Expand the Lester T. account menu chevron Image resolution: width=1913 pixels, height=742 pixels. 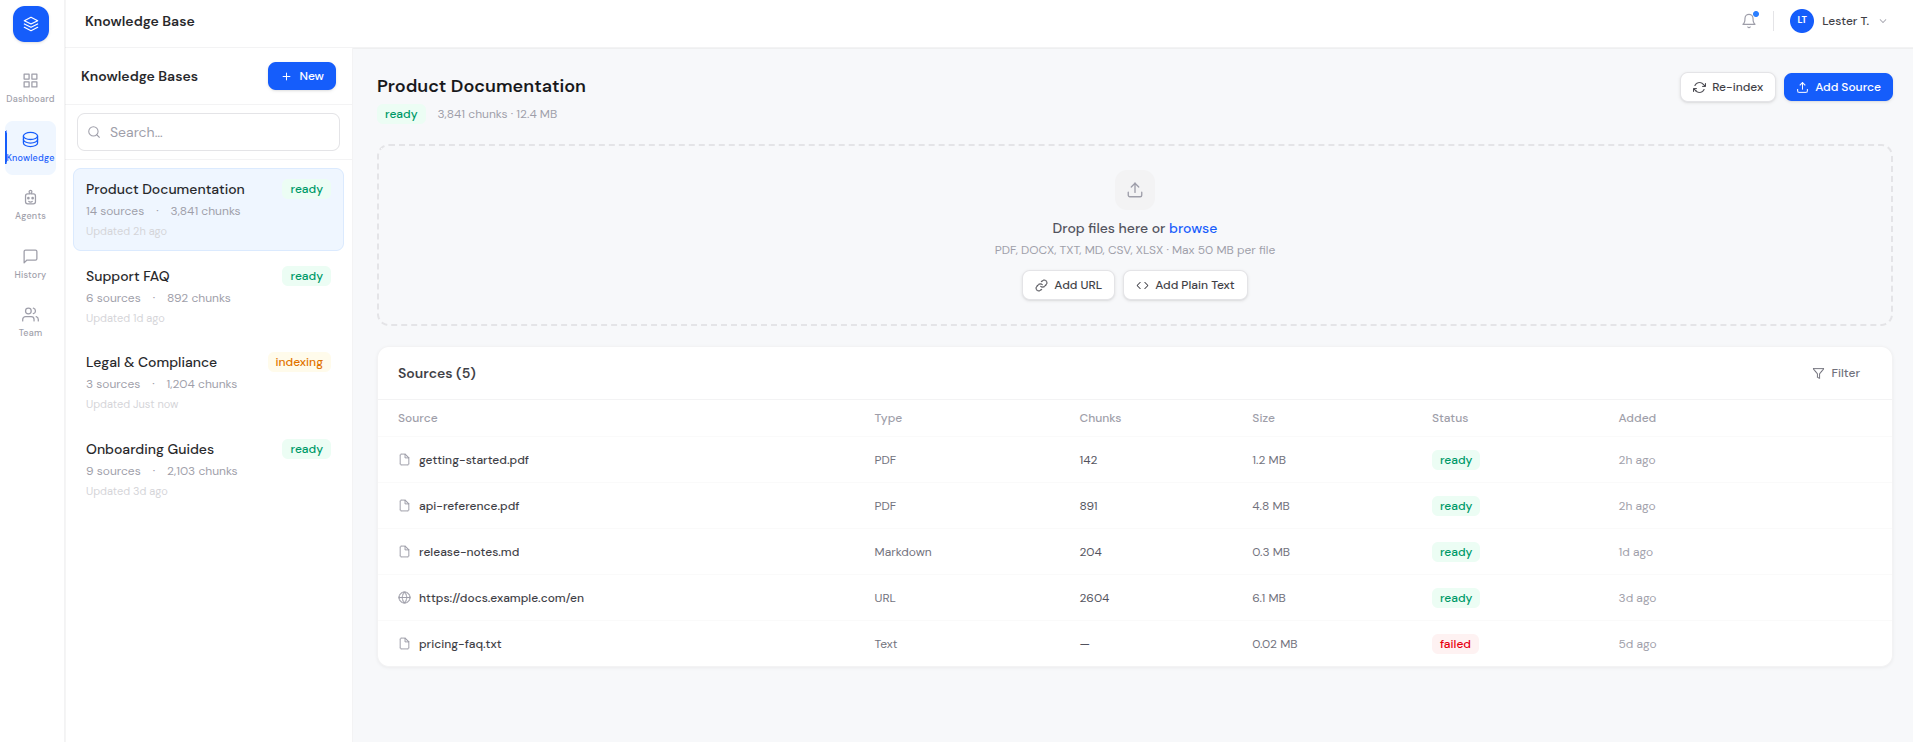pos(1883,21)
